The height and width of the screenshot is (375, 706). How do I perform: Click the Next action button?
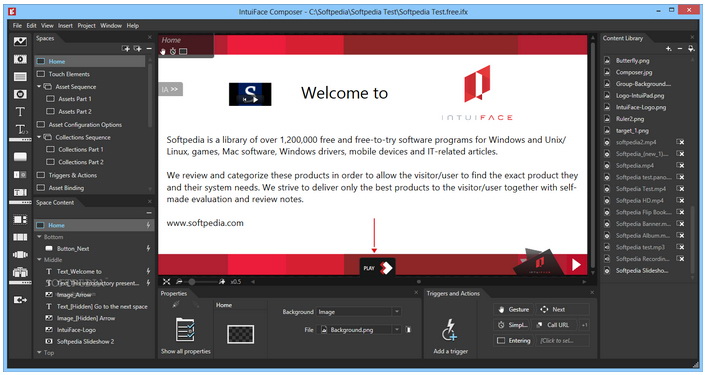point(563,309)
